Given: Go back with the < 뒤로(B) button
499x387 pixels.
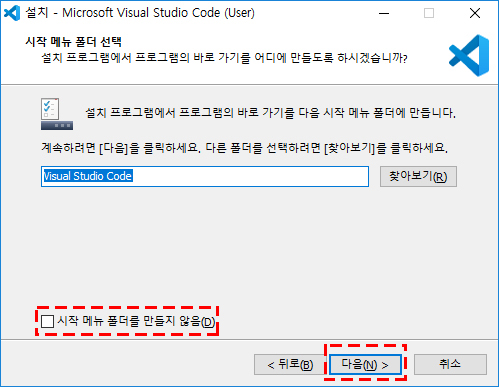Looking at the screenshot, I should (x=290, y=364).
